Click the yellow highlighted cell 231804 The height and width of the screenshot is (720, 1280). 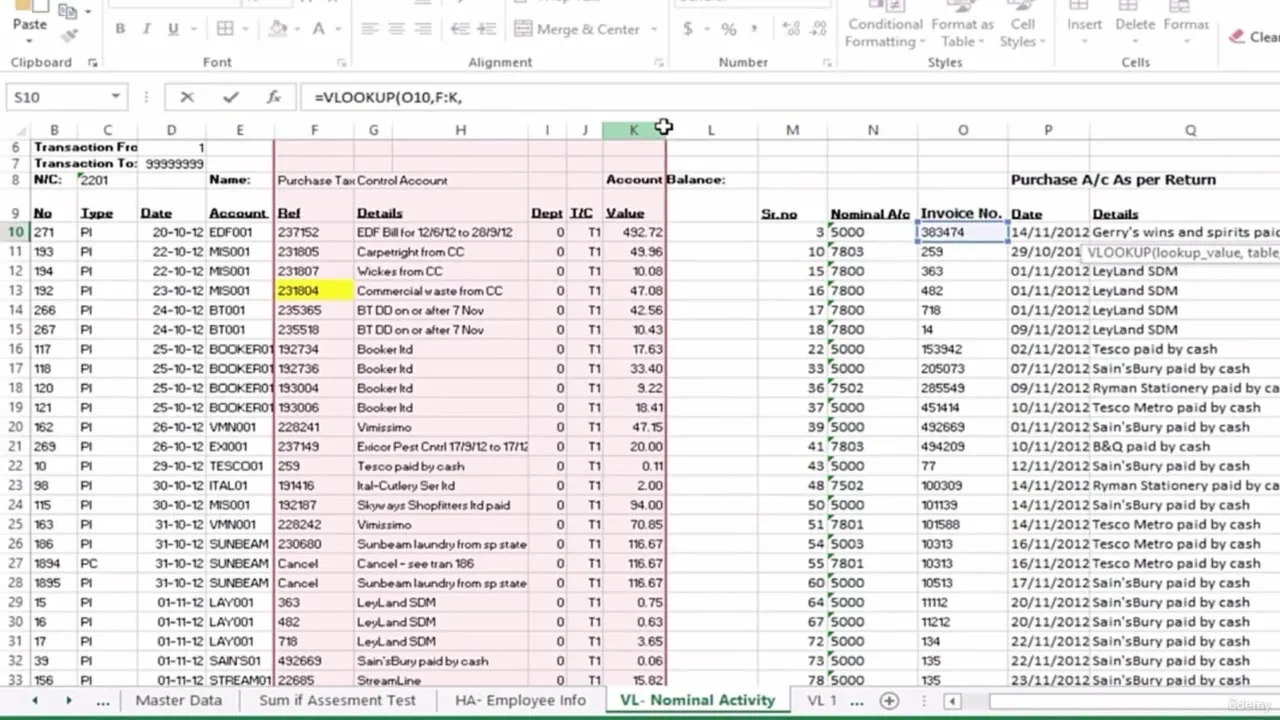(314, 291)
